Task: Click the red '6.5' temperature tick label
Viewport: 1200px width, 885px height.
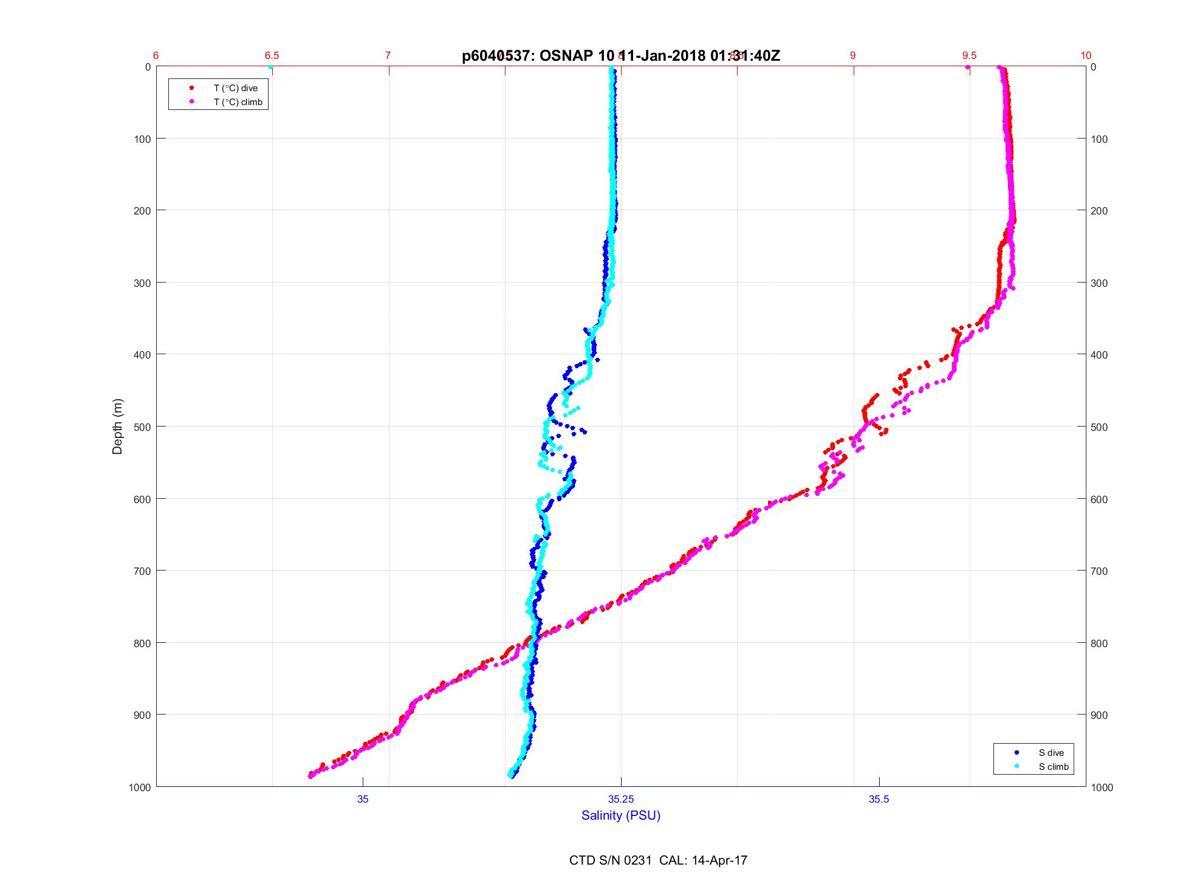Action: [x=272, y=56]
